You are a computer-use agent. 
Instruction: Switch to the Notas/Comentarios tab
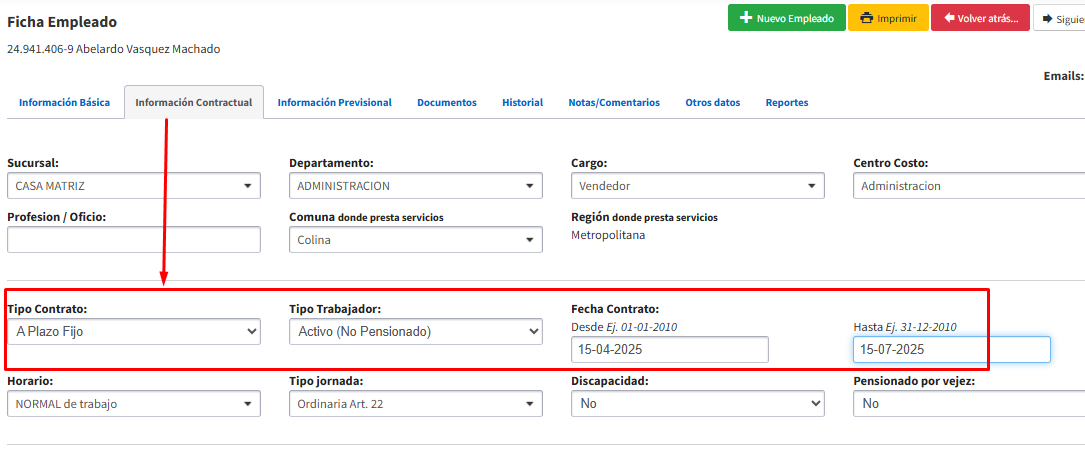point(614,102)
